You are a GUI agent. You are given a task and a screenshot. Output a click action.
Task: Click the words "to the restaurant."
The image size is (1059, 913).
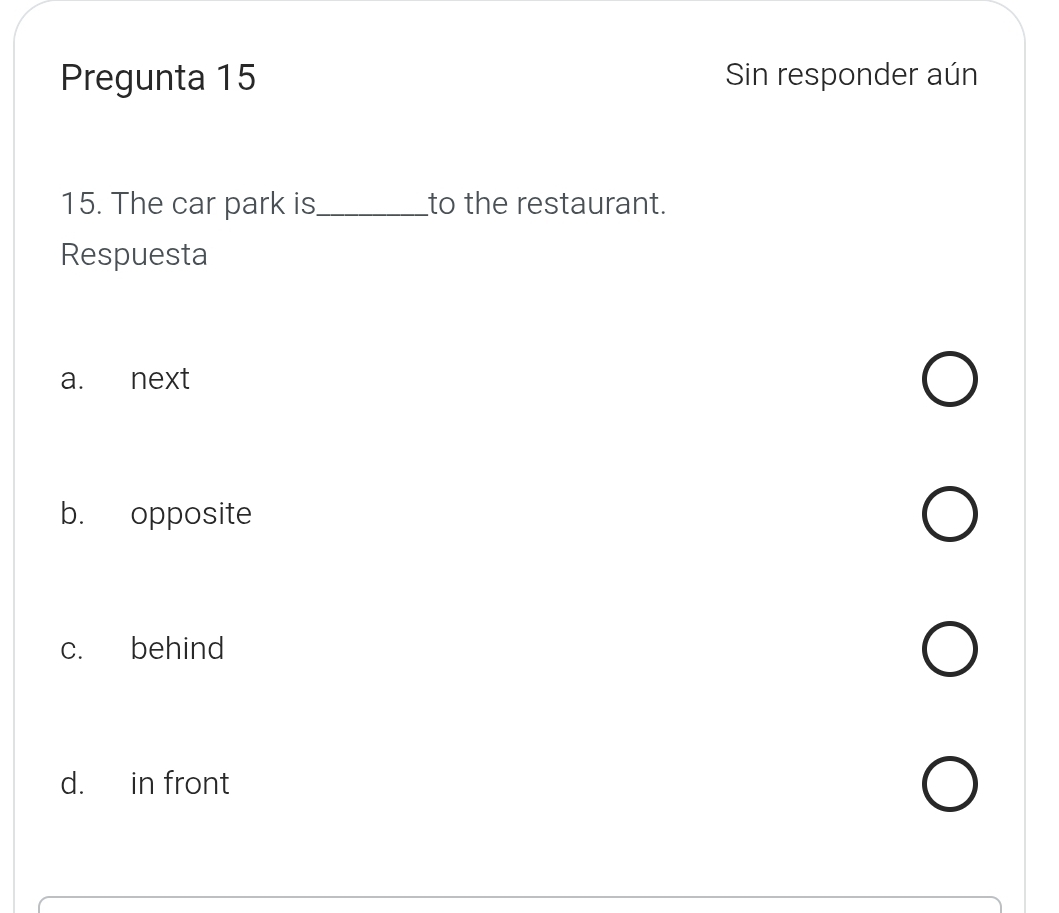(x=547, y=204)
